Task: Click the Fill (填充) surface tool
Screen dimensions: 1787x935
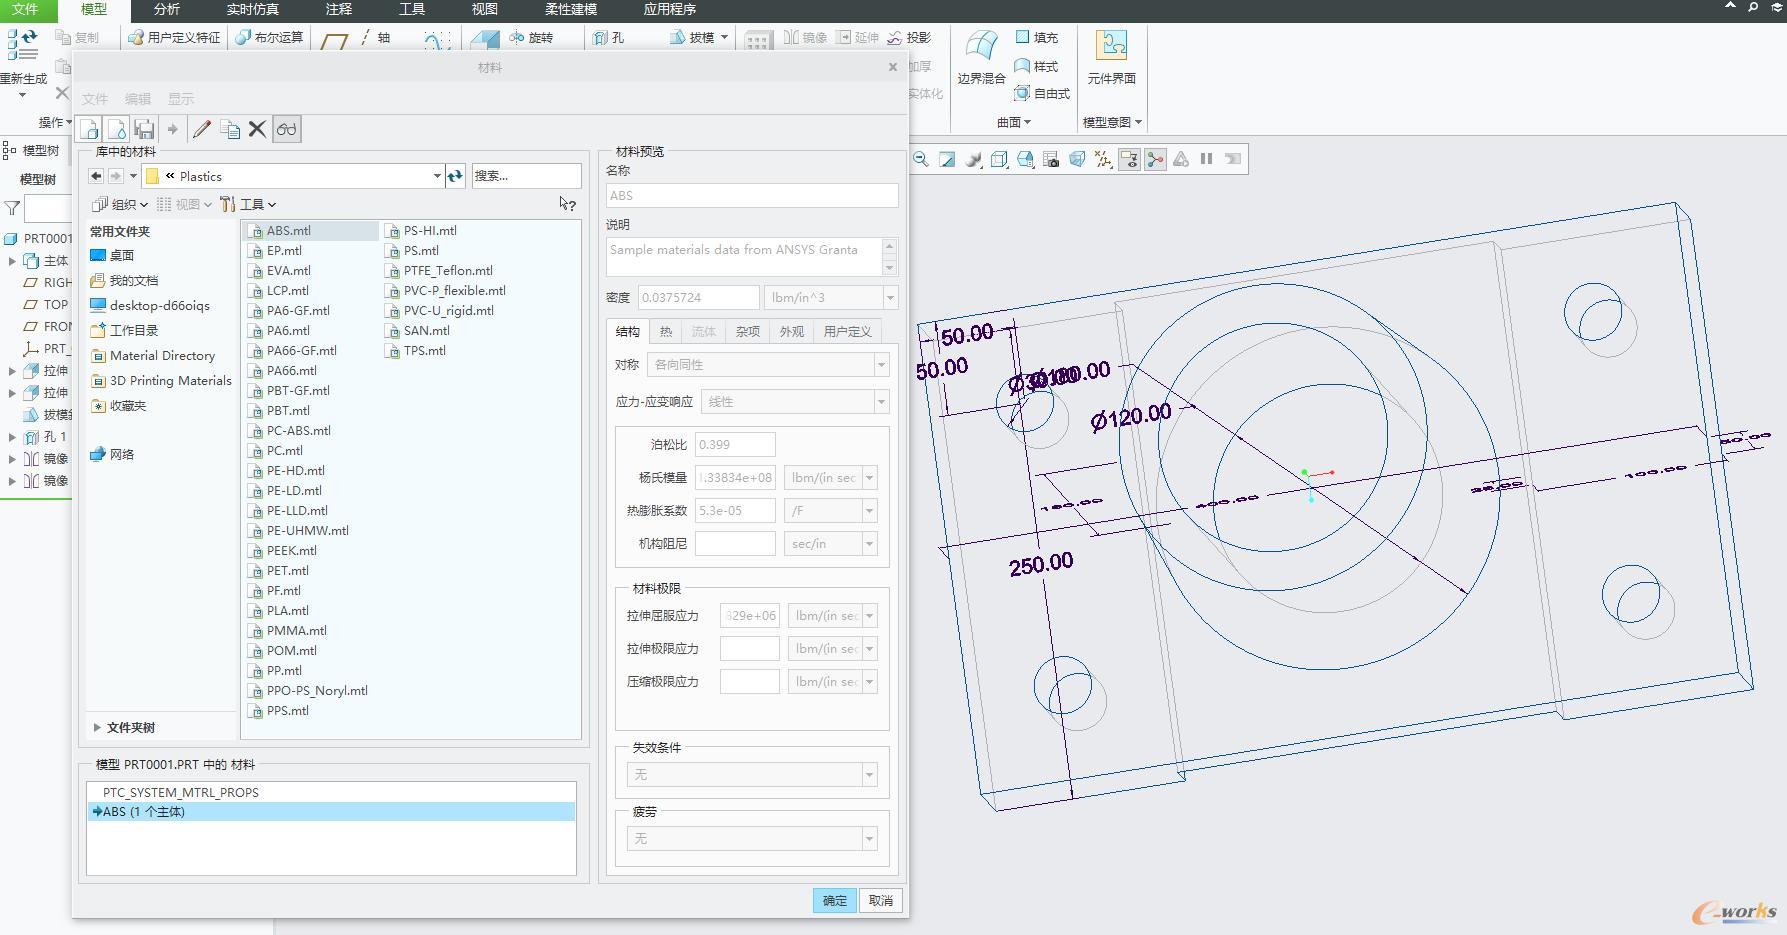Action: tap(1037, 38)
